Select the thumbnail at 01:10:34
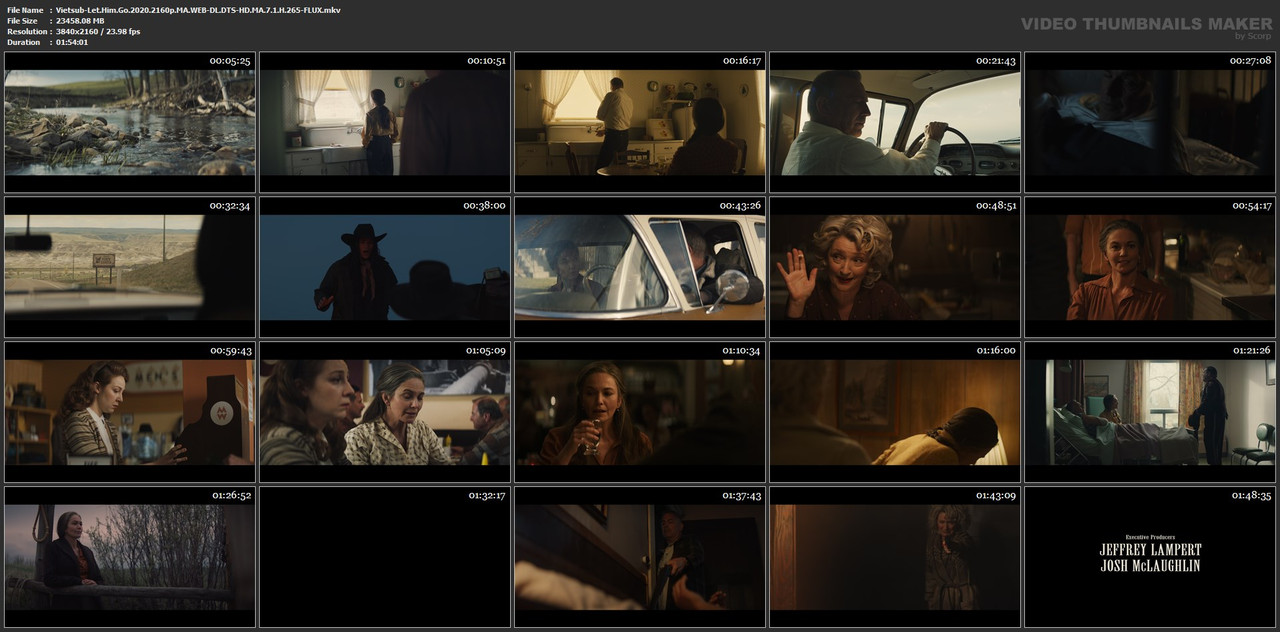 640,412
